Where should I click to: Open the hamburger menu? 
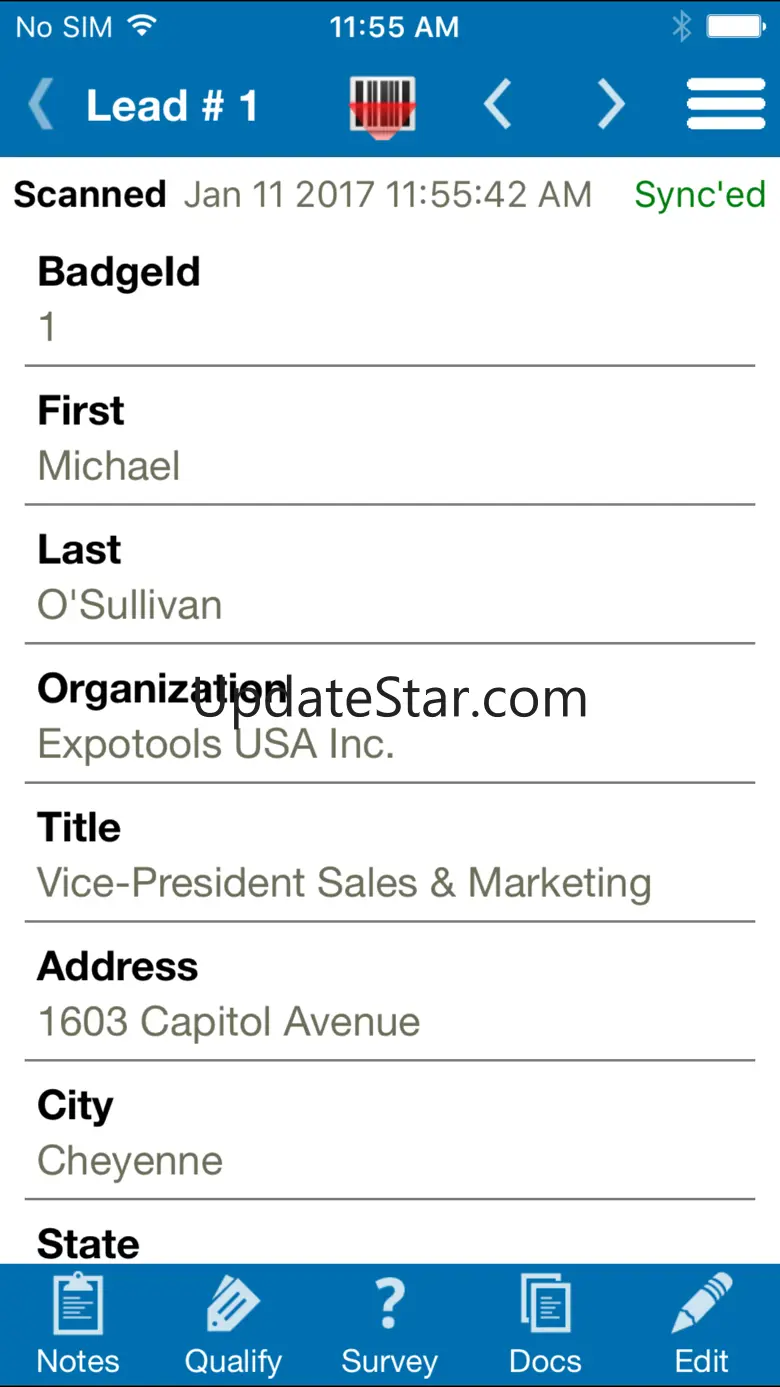tap(725, 105)
